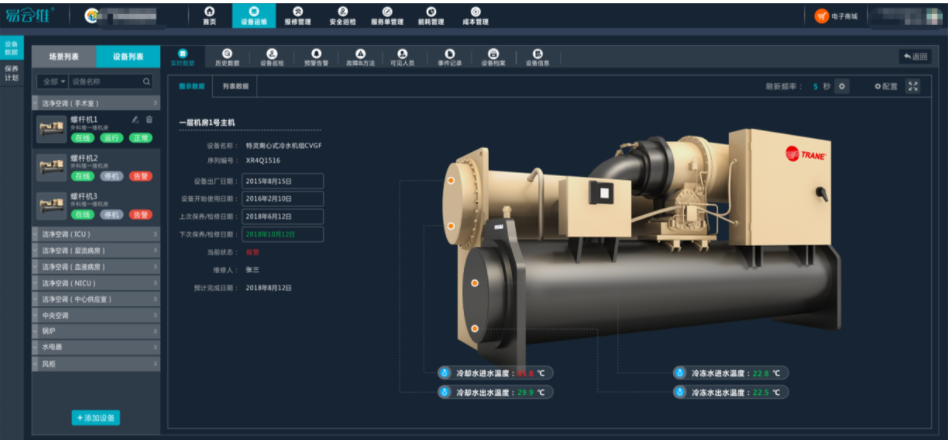The height and width of the screenshot is (441, 948).
Task: Click 设备出厂日期 field 2015年8月15日
Action: tap(283, 181)
